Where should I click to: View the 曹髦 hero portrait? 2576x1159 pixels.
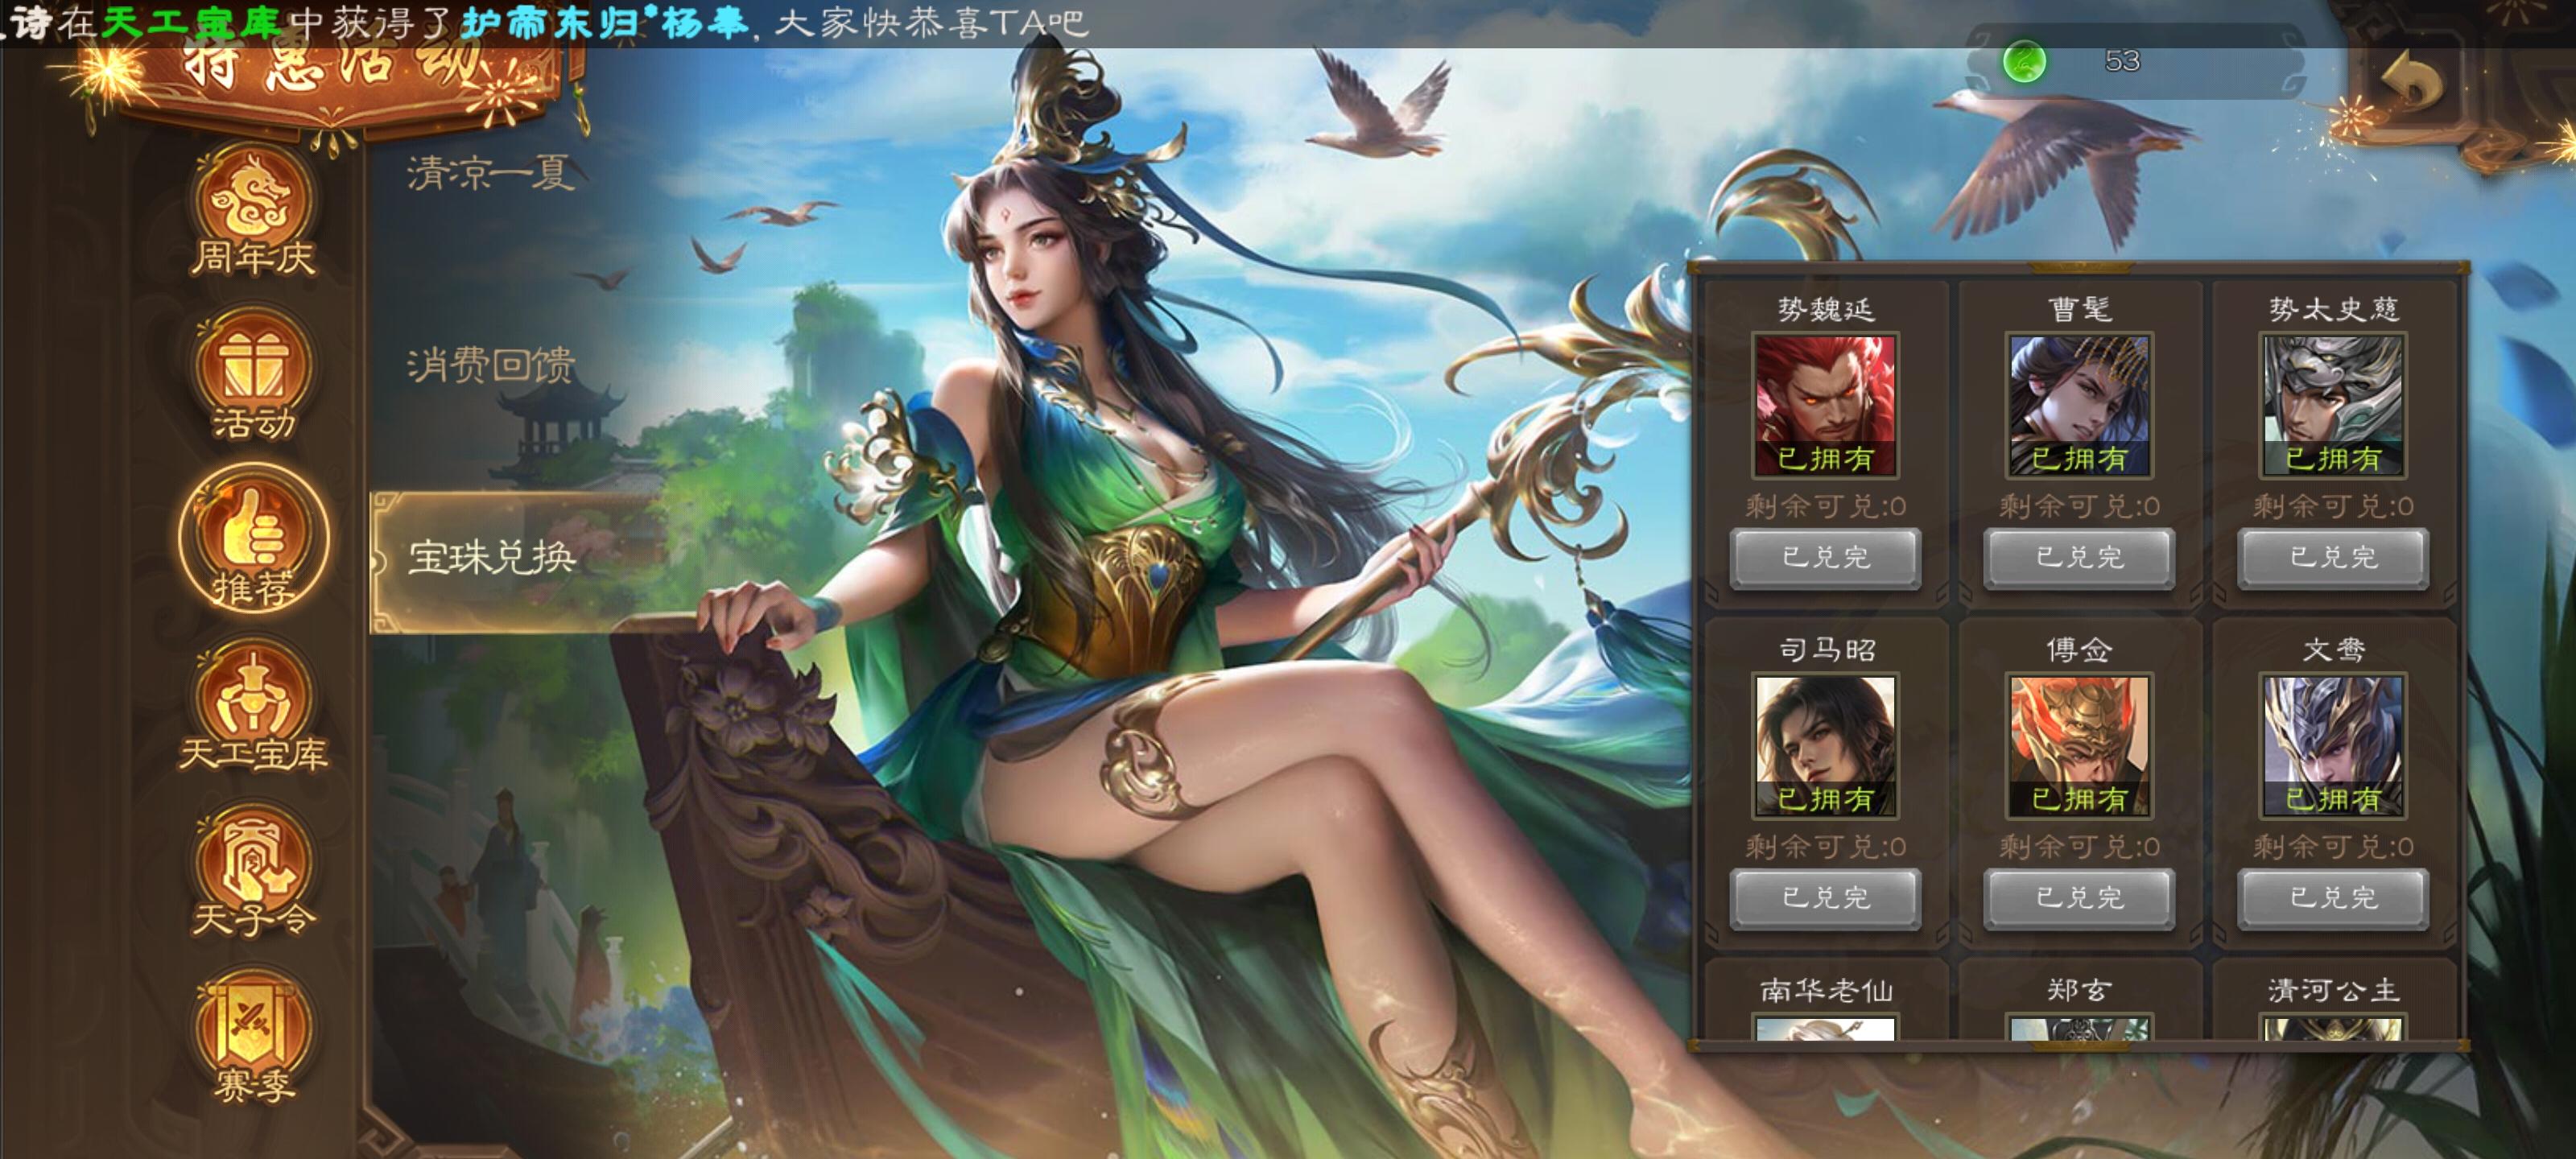[x=2079, y=405]
